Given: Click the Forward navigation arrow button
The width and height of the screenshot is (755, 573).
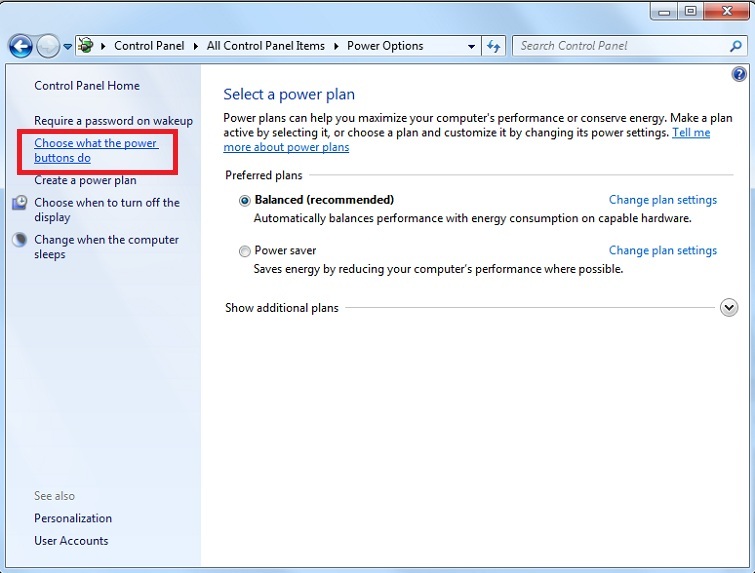Looking at the screenshot, I should [x=47, y=46].
